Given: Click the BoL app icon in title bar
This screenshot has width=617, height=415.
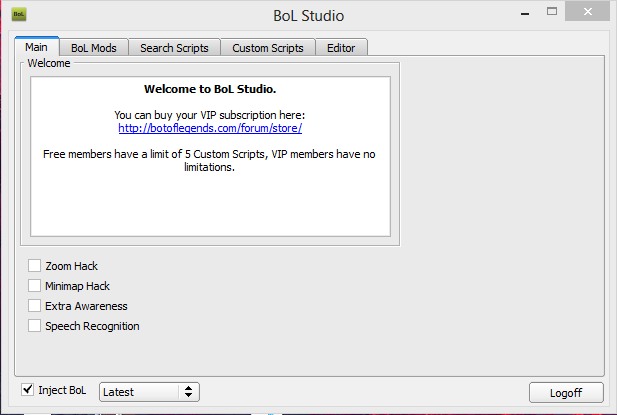Looking at the screenshot, I should [x=19, y=15].
